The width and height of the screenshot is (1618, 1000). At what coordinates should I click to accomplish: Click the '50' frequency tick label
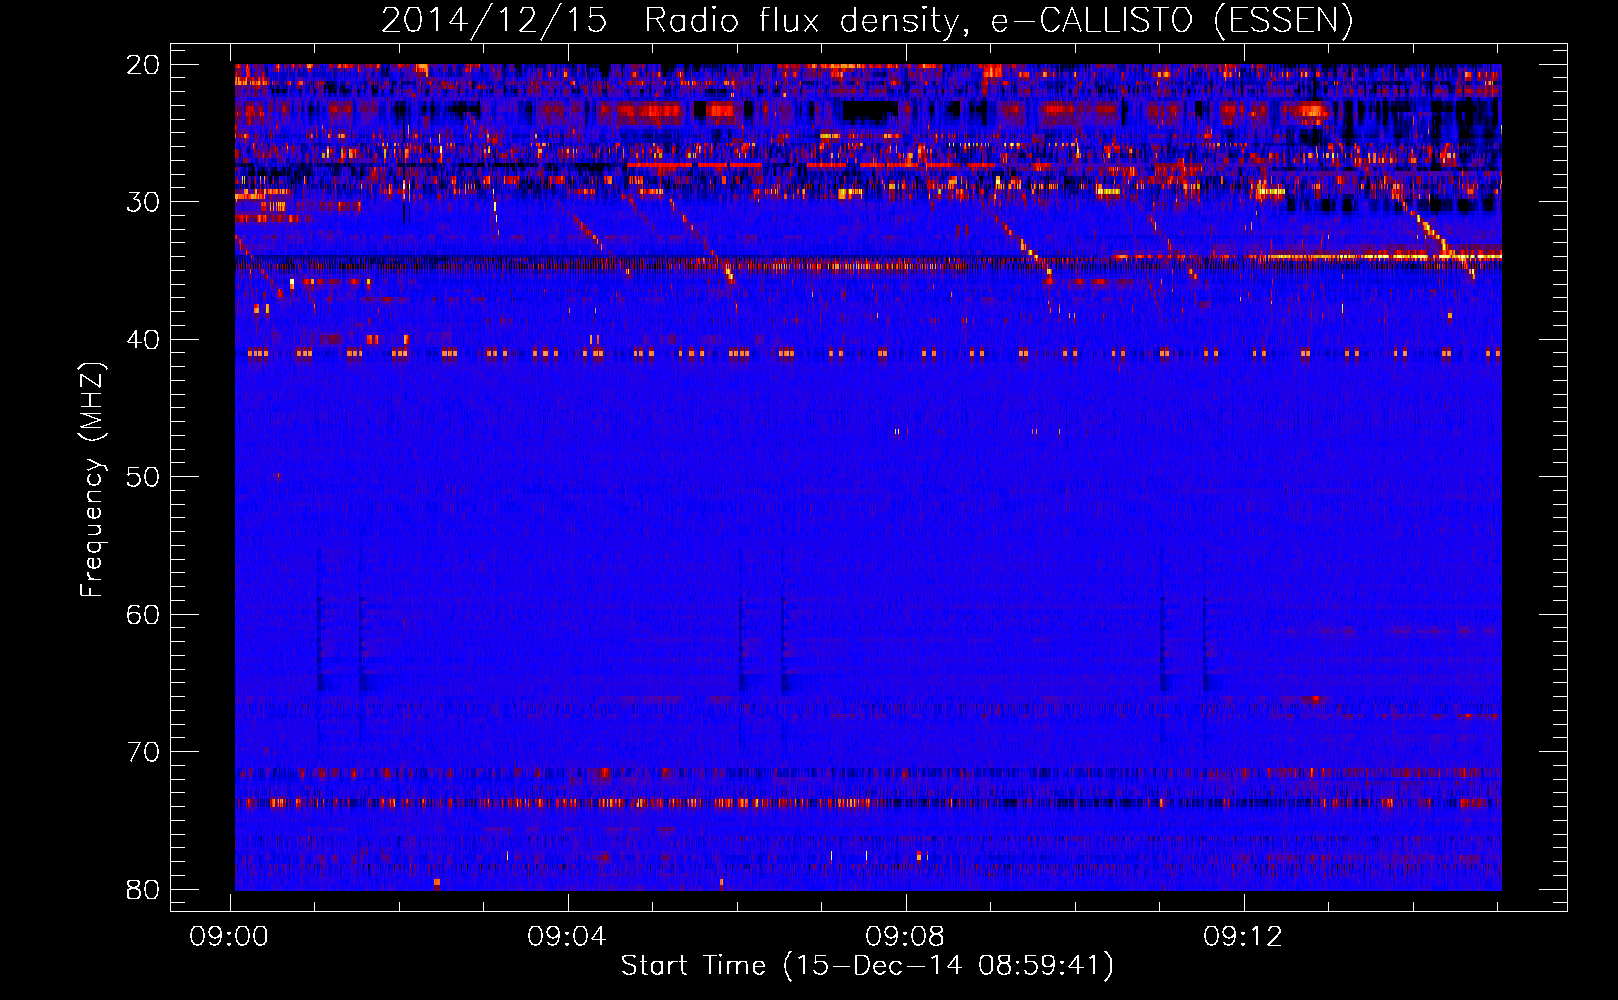pyautogui.click(x=143, y=477)
